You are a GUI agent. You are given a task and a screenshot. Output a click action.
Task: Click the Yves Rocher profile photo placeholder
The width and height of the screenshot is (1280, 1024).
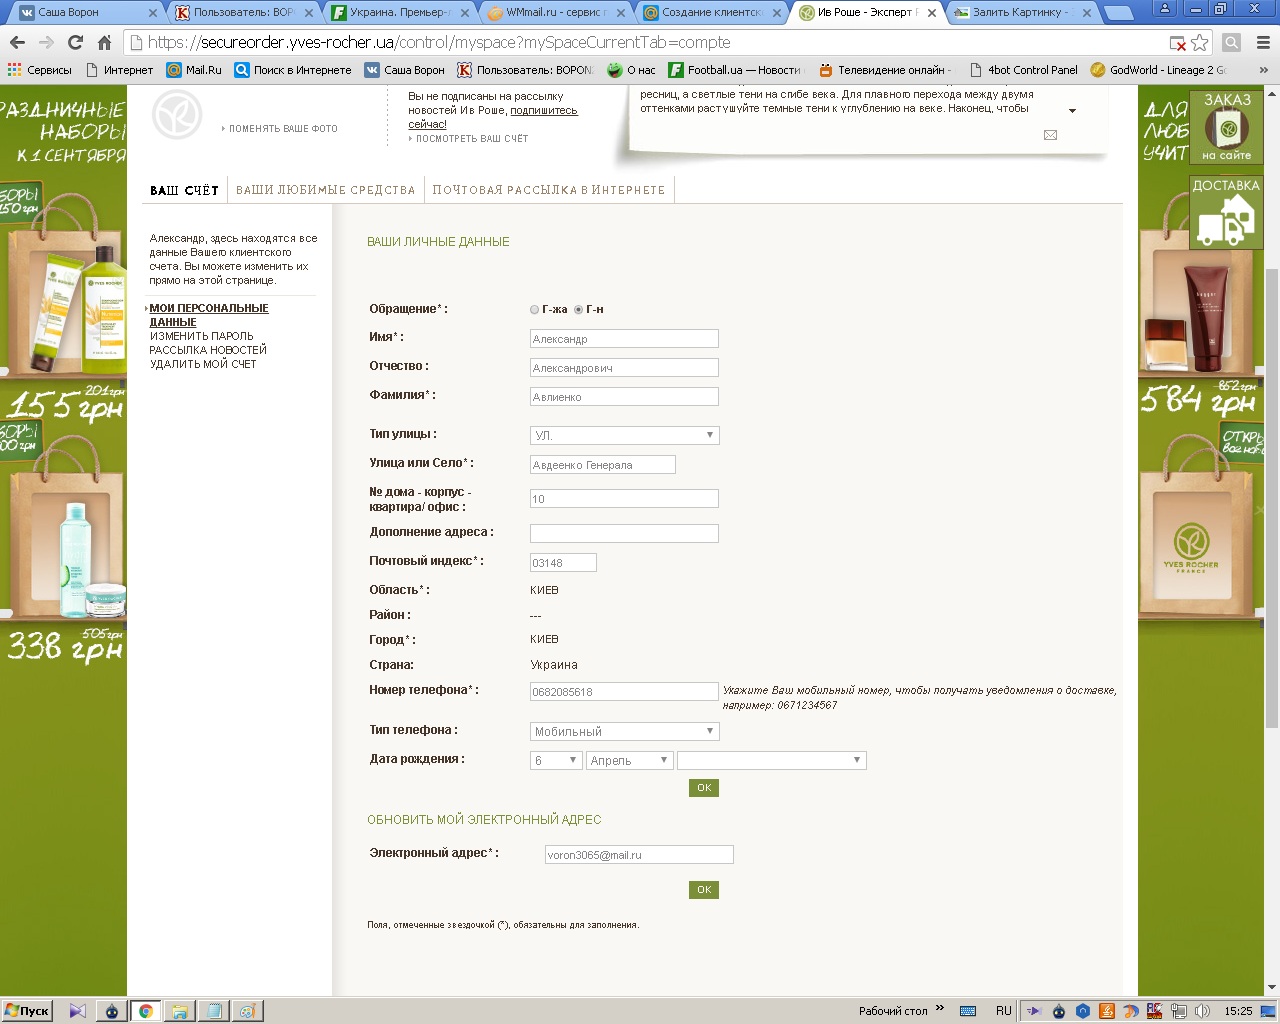click(177, 114)
